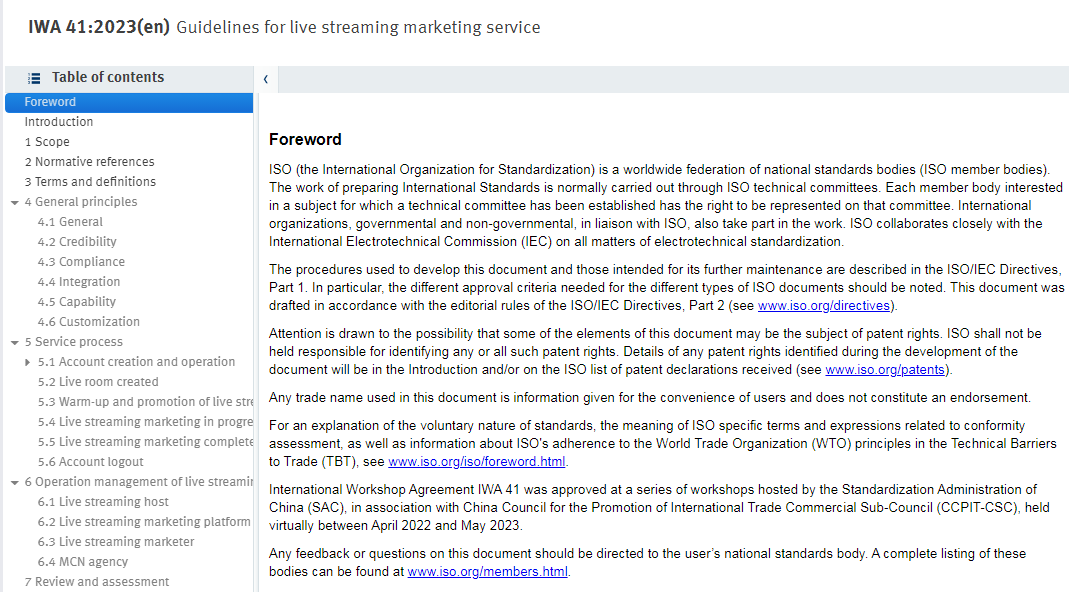Navigate to 4.6 Customization
This screenshot has height=592, width=1069.
(89, 321)
